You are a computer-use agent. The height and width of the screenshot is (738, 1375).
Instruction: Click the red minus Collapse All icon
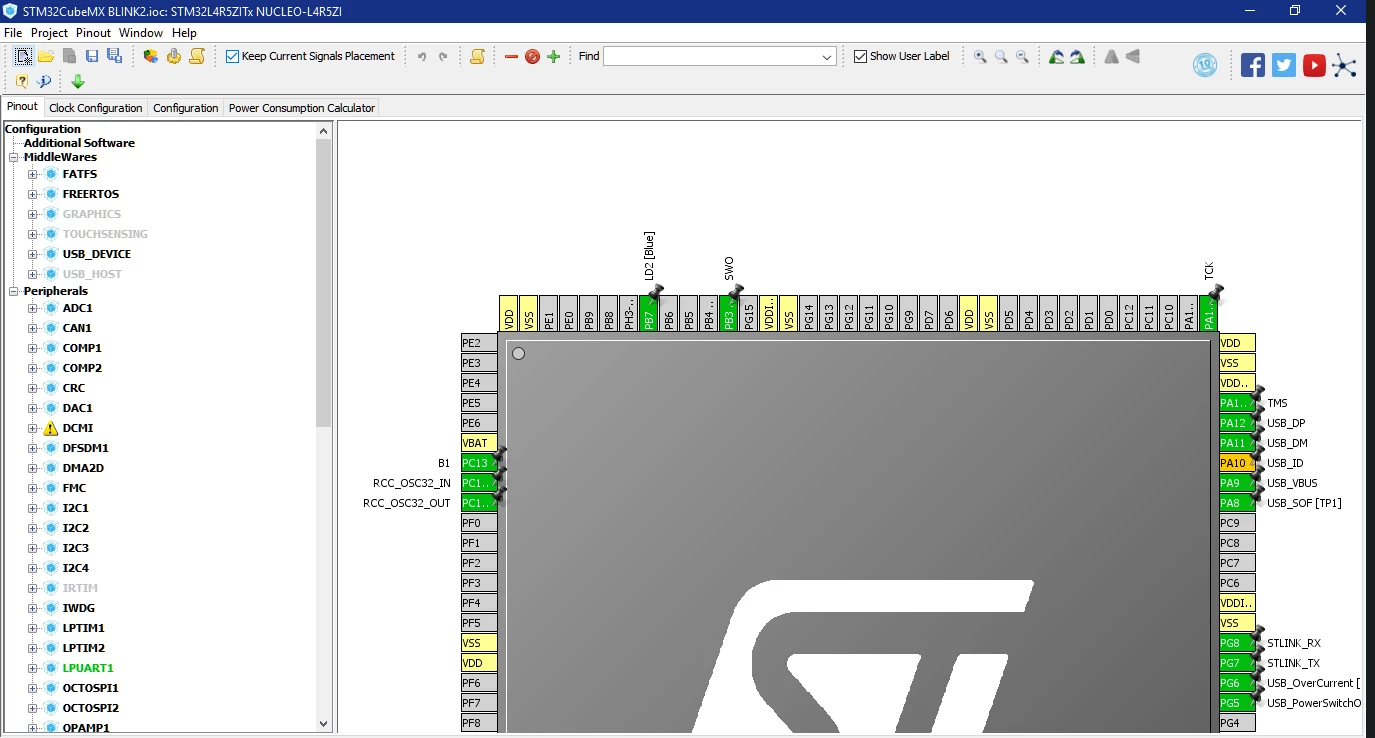(511, 56)
